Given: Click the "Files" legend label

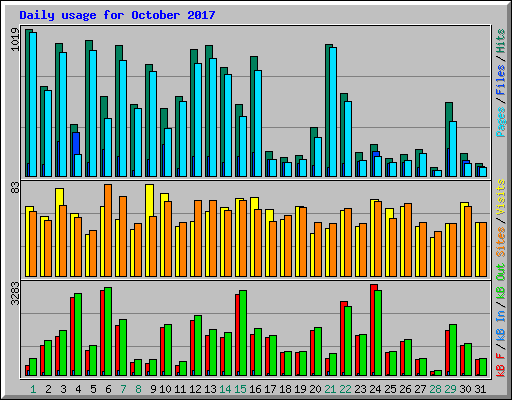Looking at the screenshot, I should click(501, 80).
